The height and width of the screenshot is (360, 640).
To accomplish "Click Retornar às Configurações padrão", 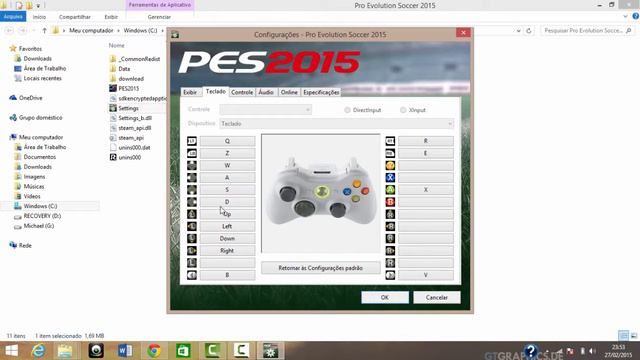I will tap(320, 268).
